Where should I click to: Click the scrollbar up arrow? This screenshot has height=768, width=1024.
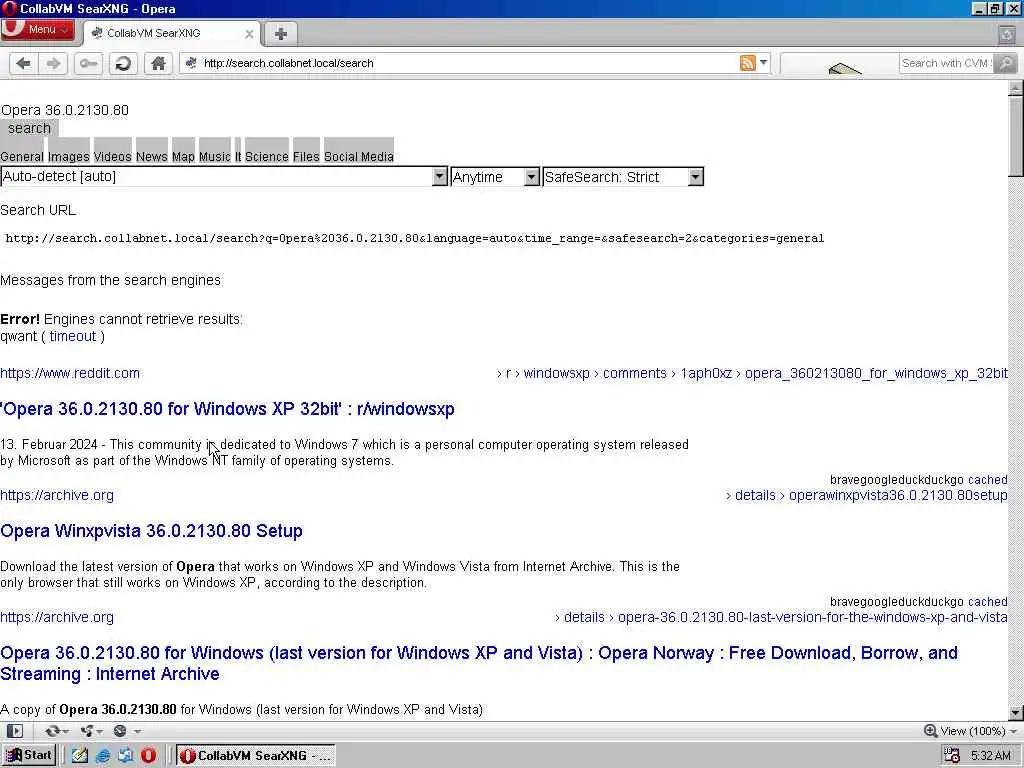click(1016, 88)
